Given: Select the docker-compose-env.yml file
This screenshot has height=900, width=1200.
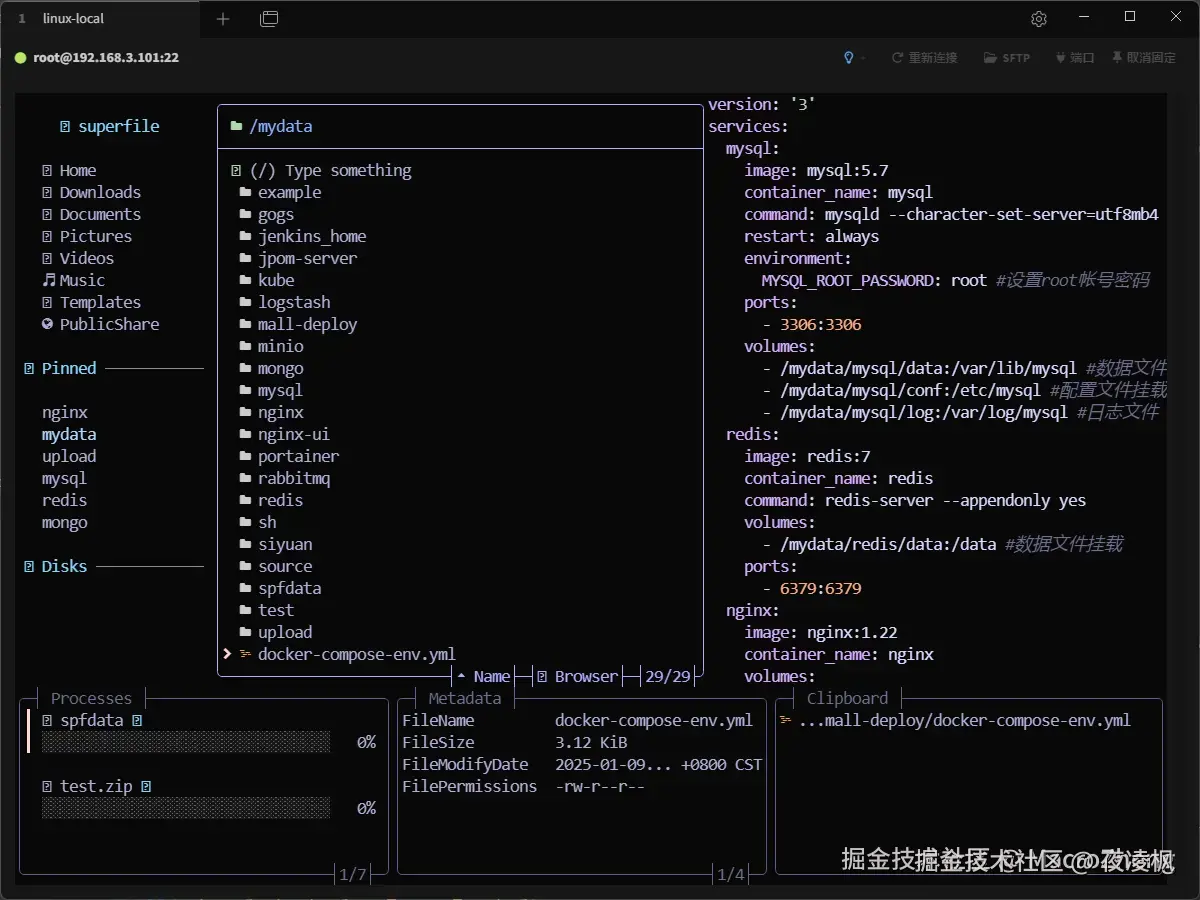Looking at the screenshot, I should coord(356,655).
